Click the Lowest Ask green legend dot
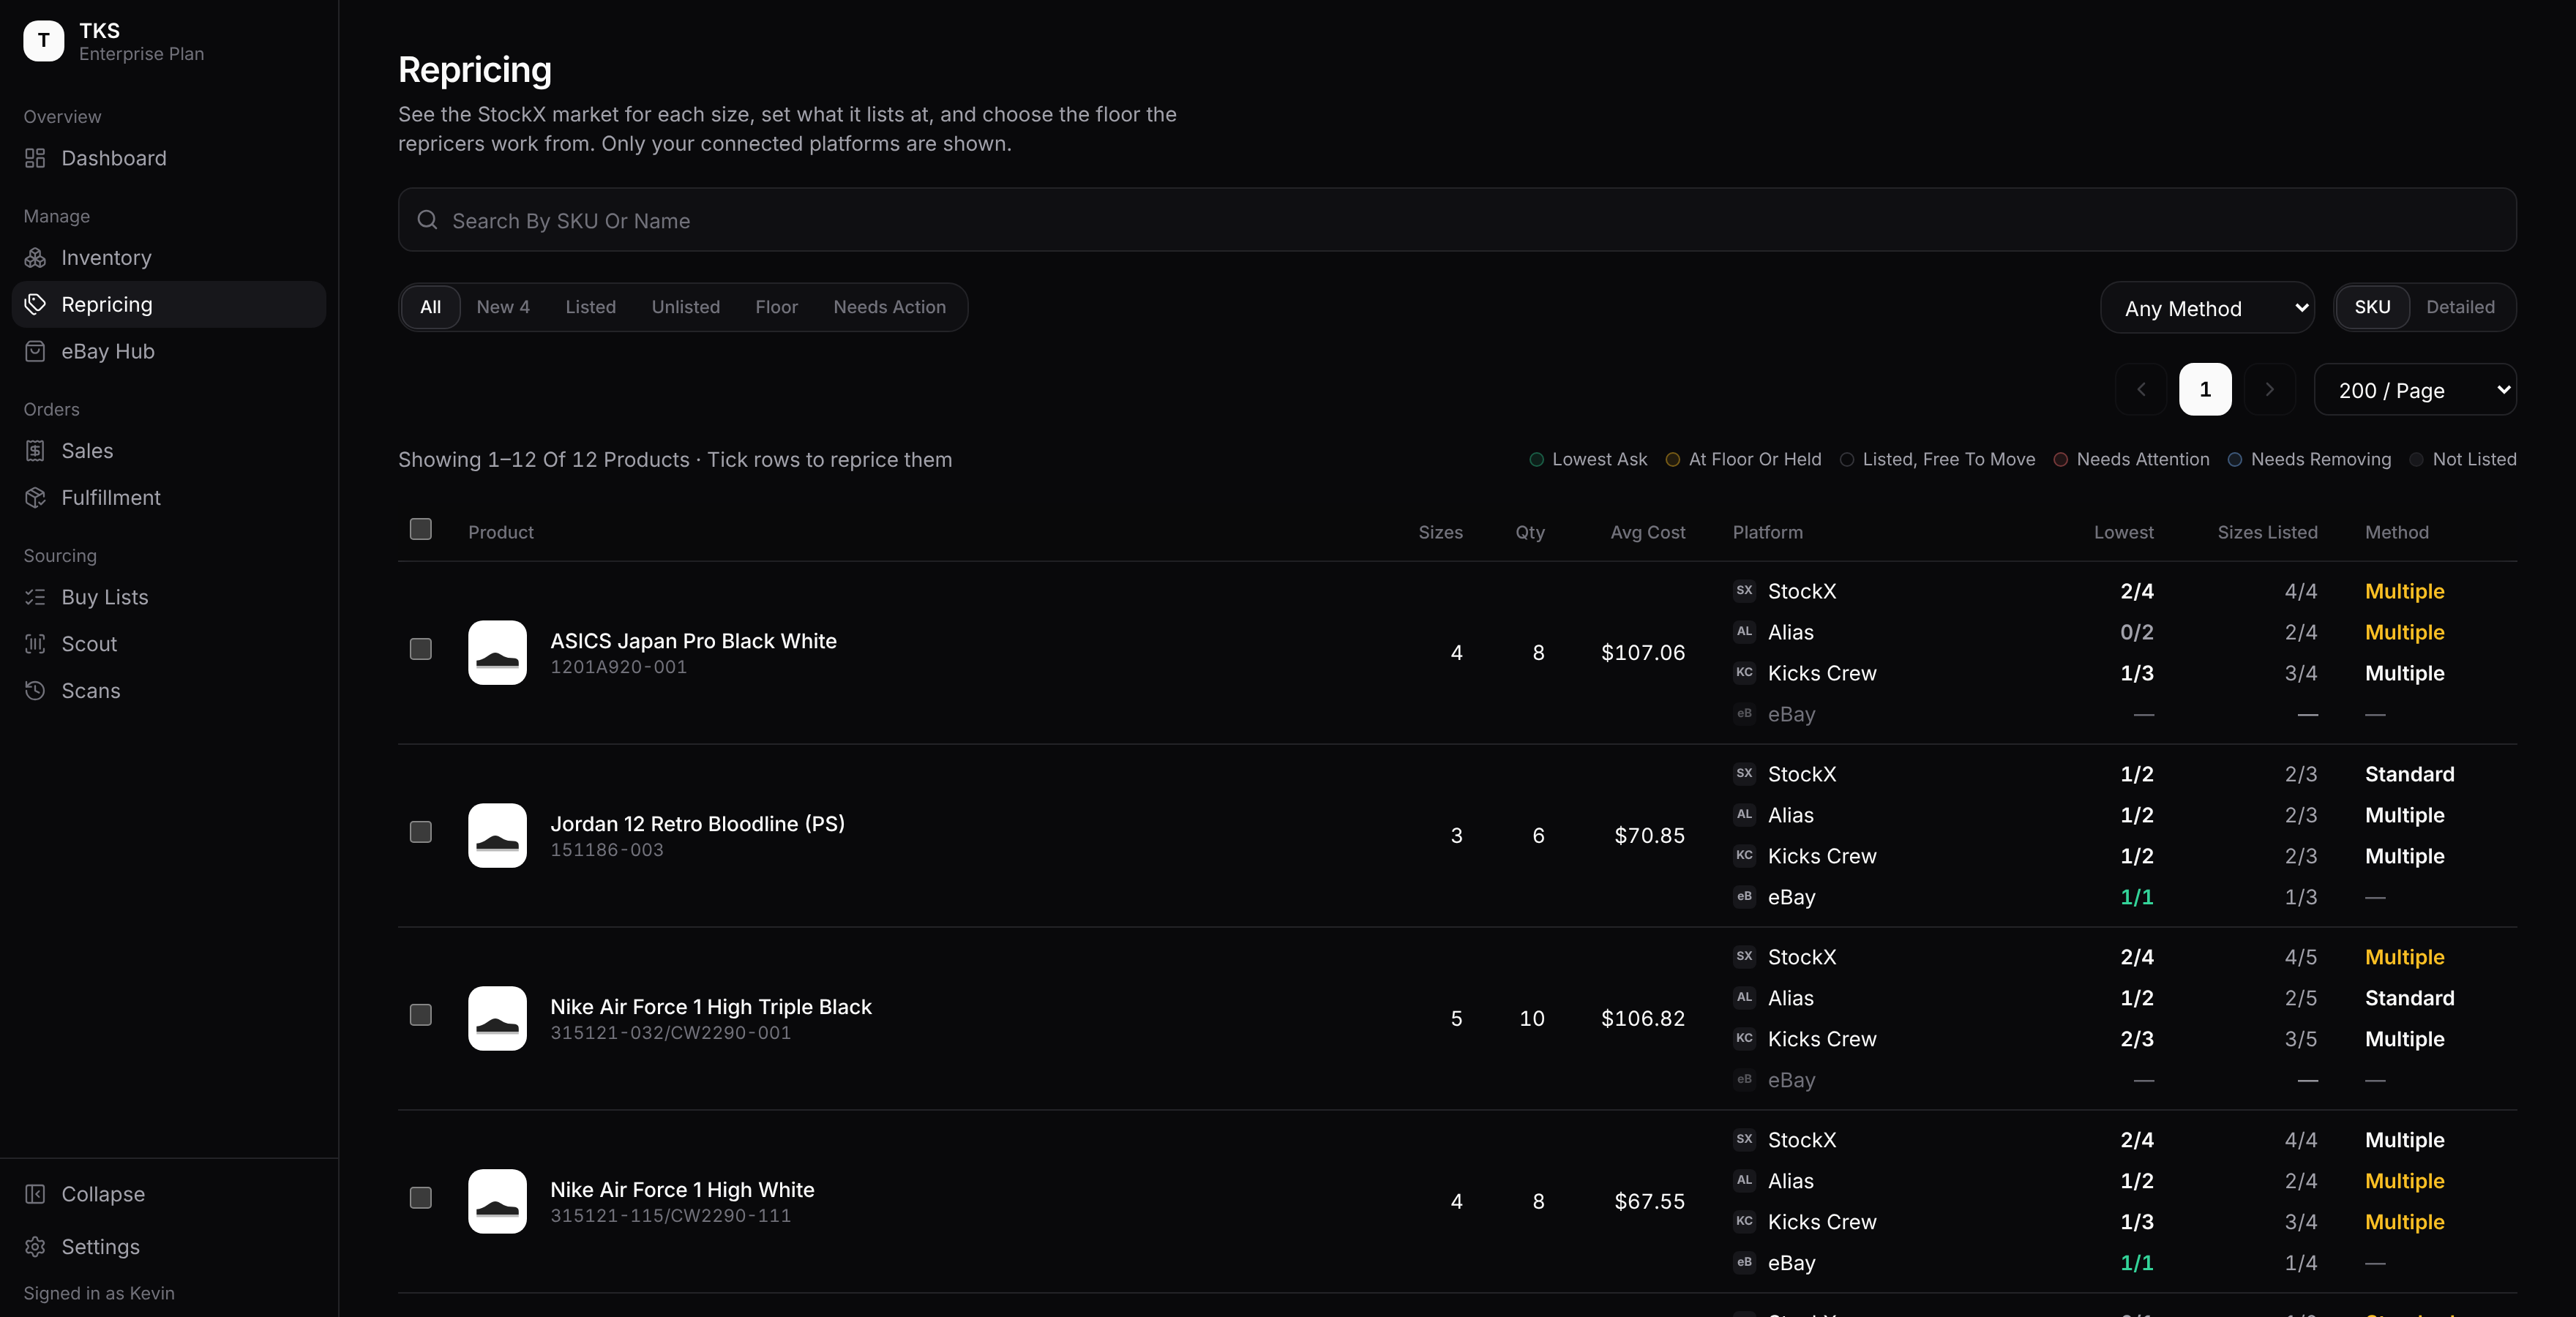 pos(1536,460)
